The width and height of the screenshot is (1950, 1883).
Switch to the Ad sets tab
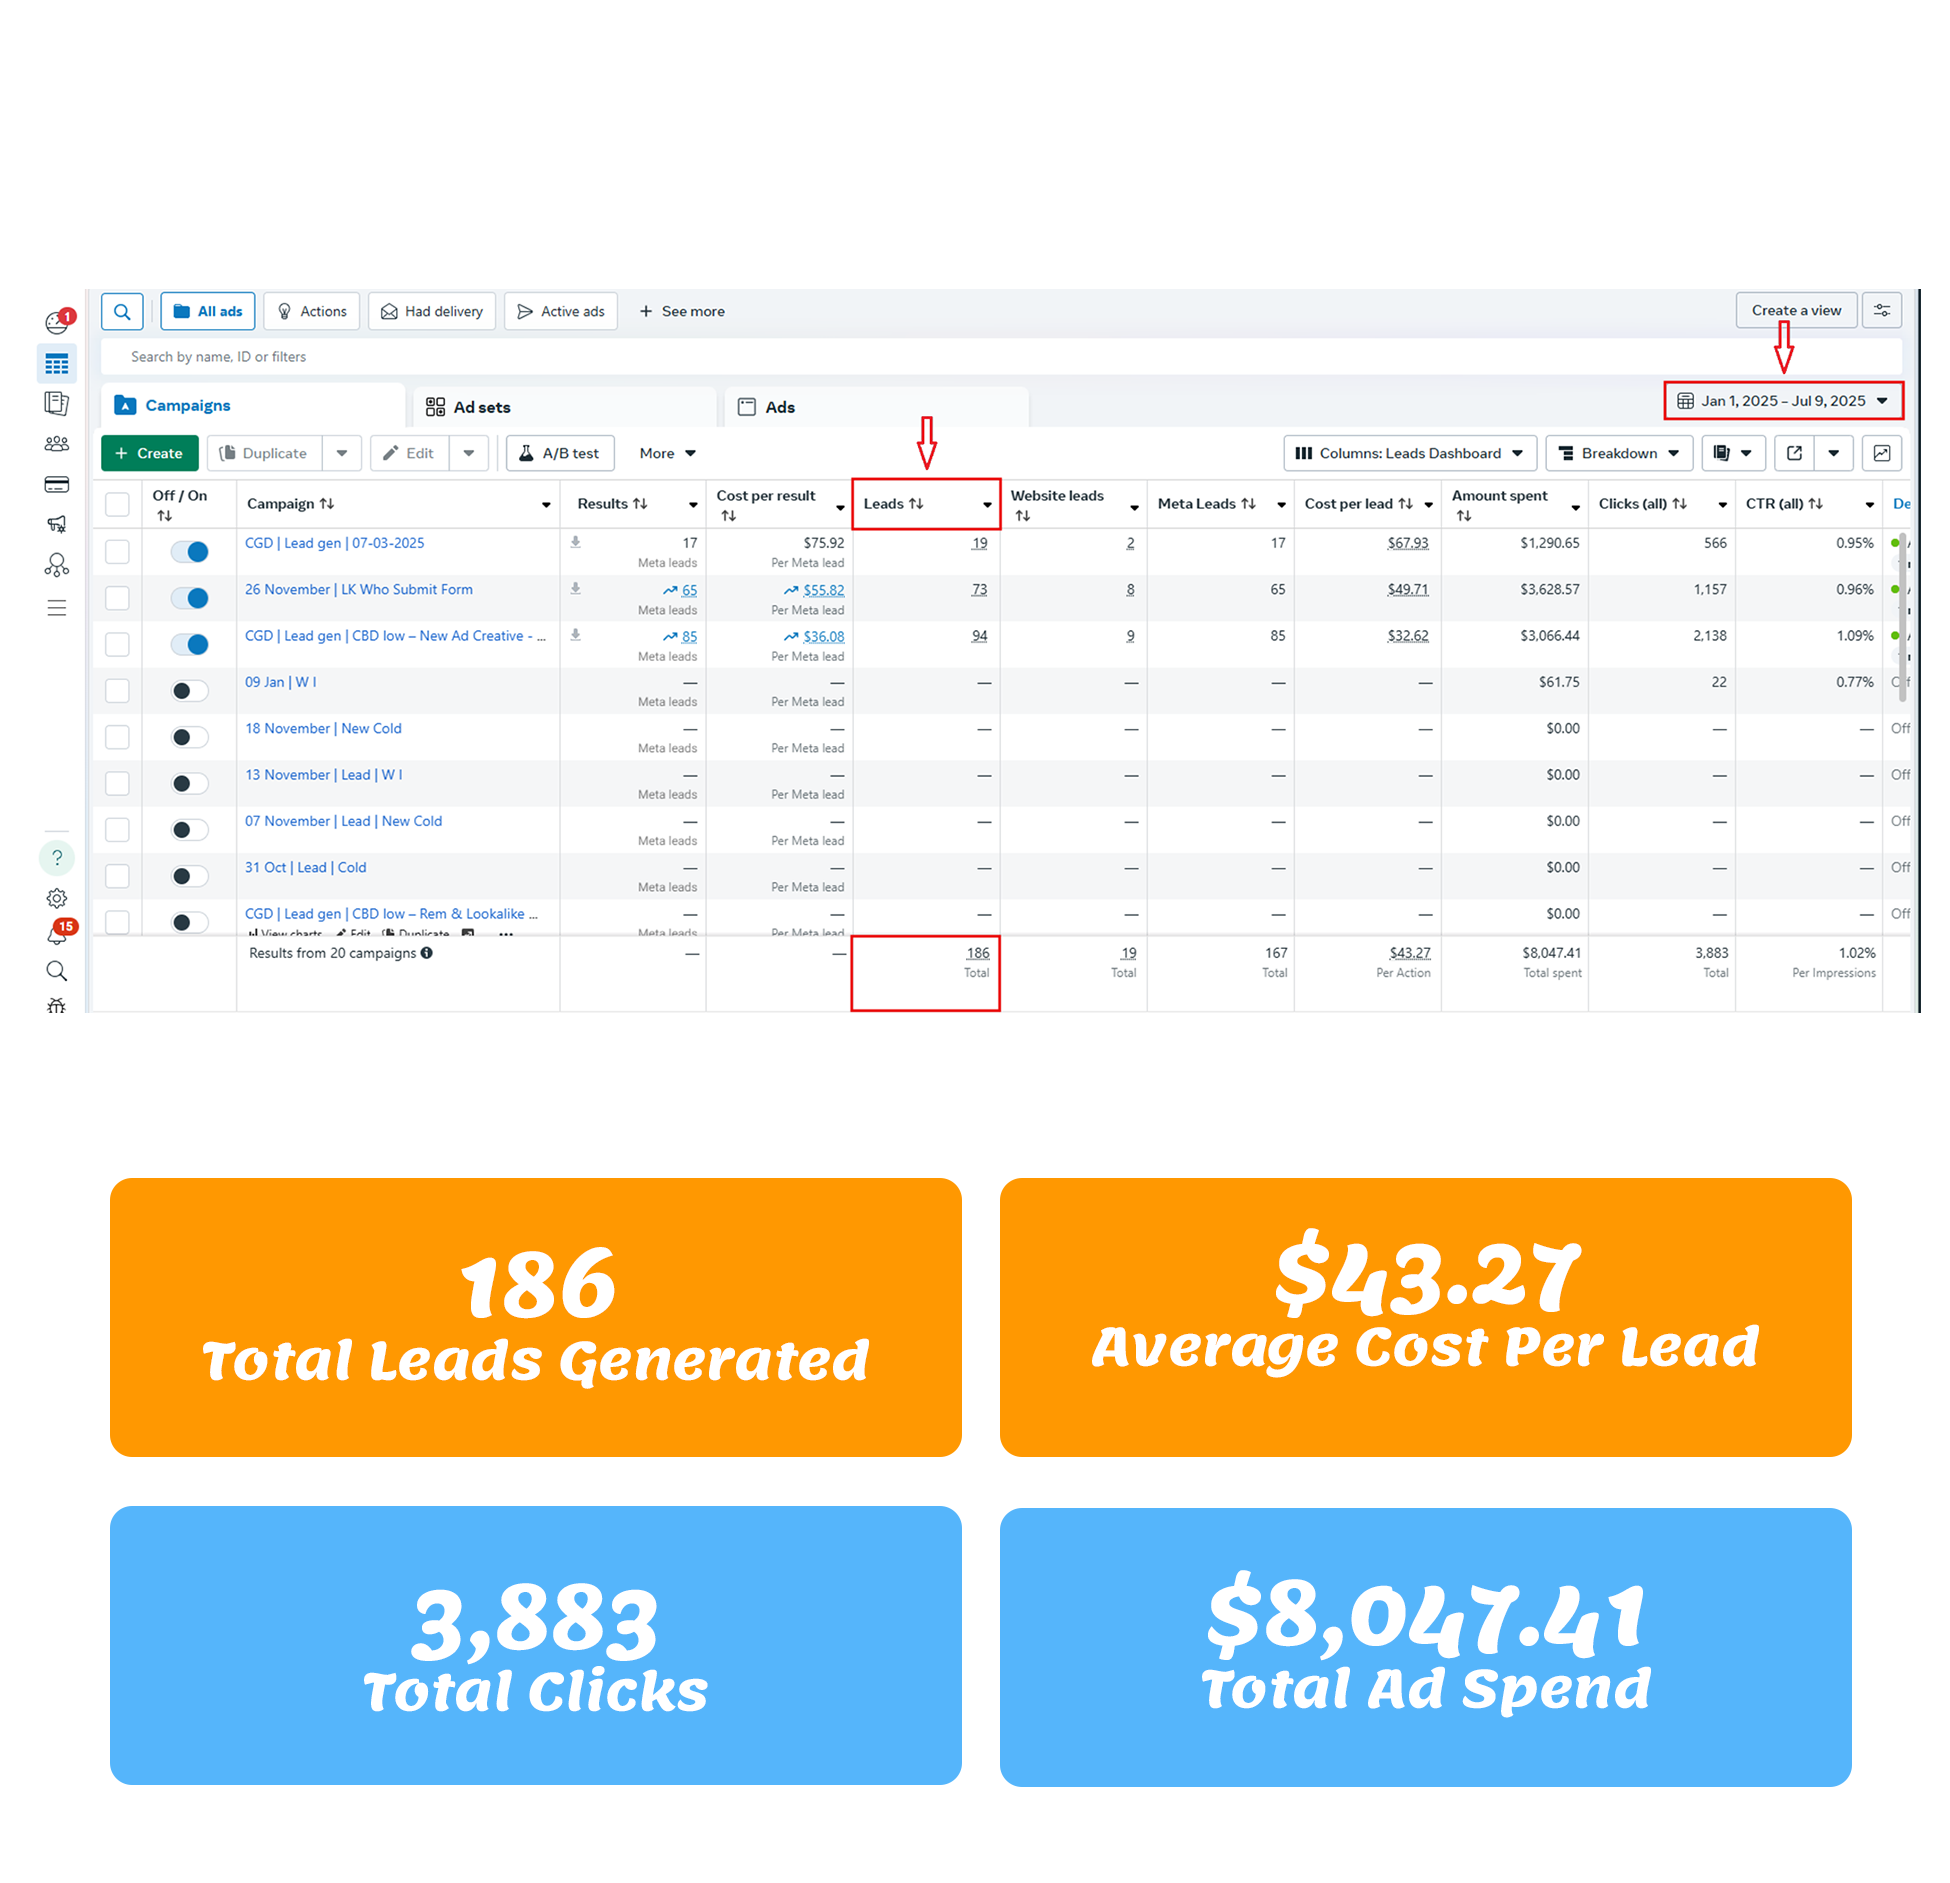pos(480,407)
